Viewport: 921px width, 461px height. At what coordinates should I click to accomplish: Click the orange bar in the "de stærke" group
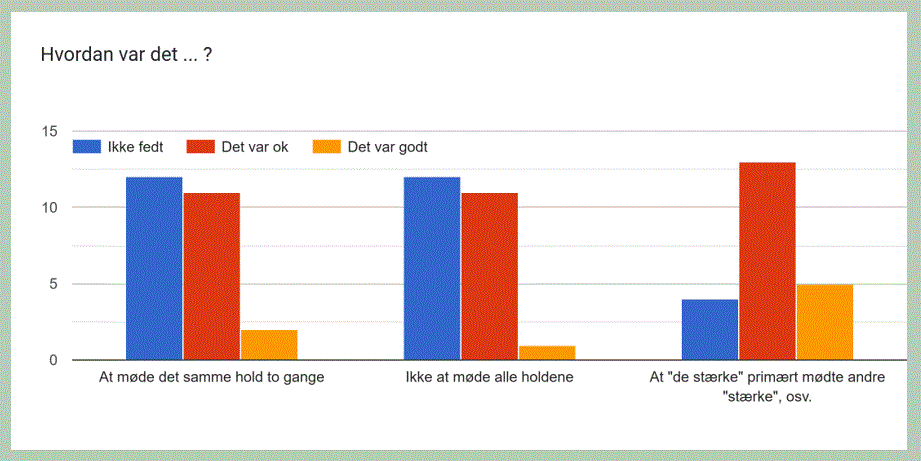click(x=825, y=322)
